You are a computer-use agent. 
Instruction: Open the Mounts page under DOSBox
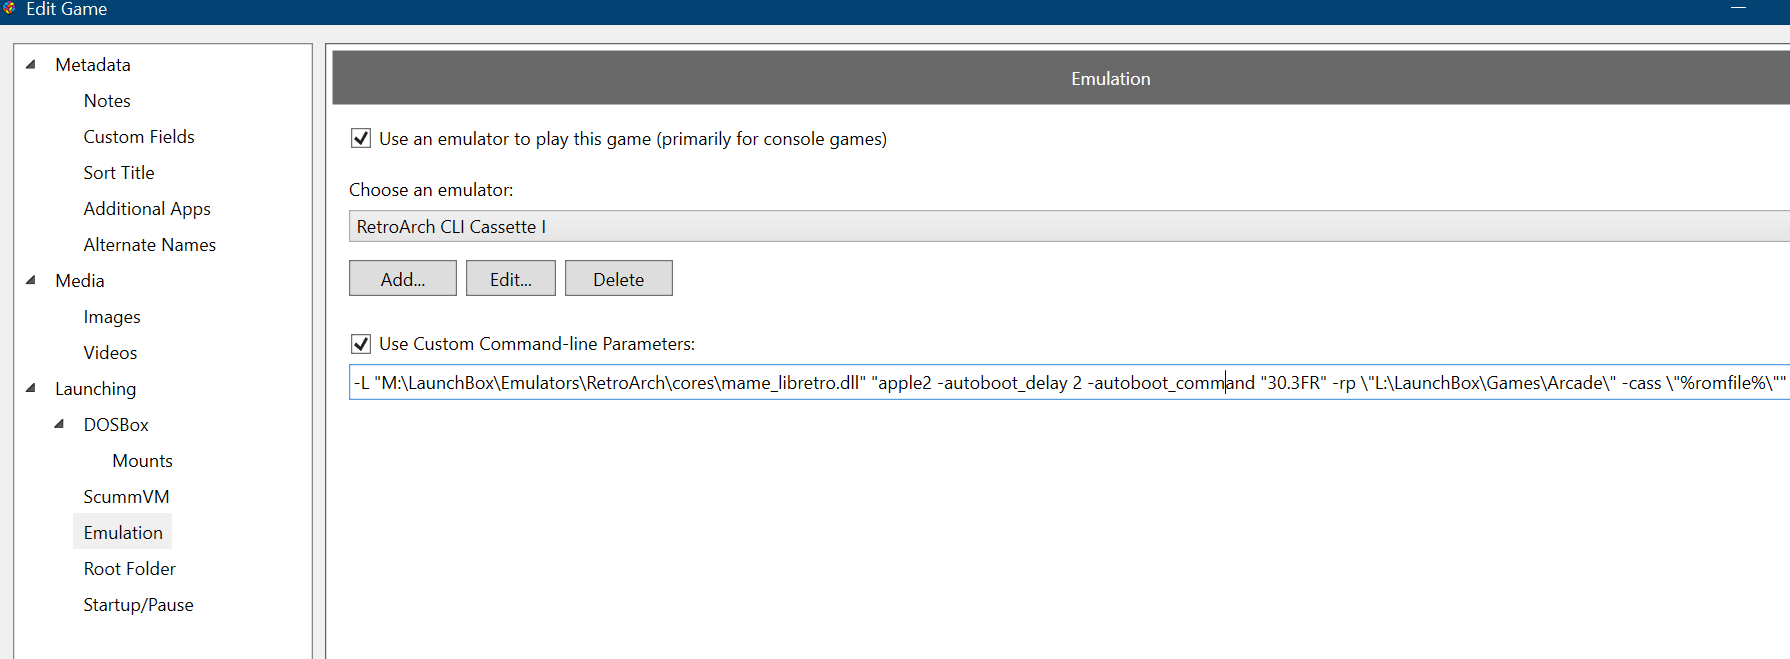click(143, 461)
